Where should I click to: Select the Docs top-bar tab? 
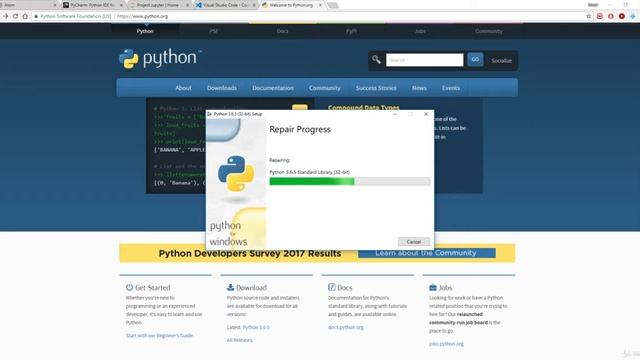pos(282,31)
